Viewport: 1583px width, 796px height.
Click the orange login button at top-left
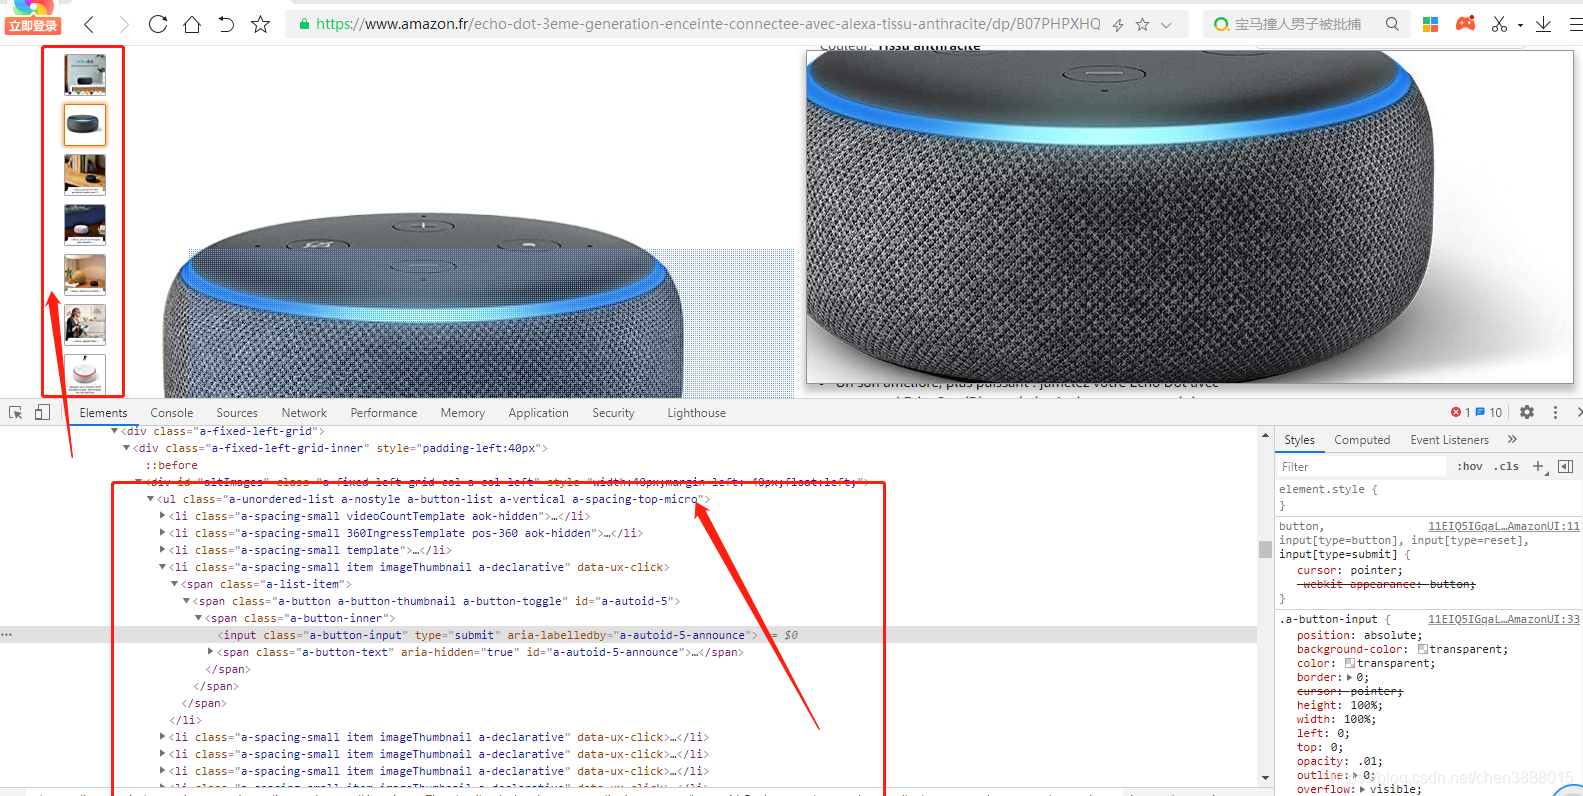pos(33,26)
